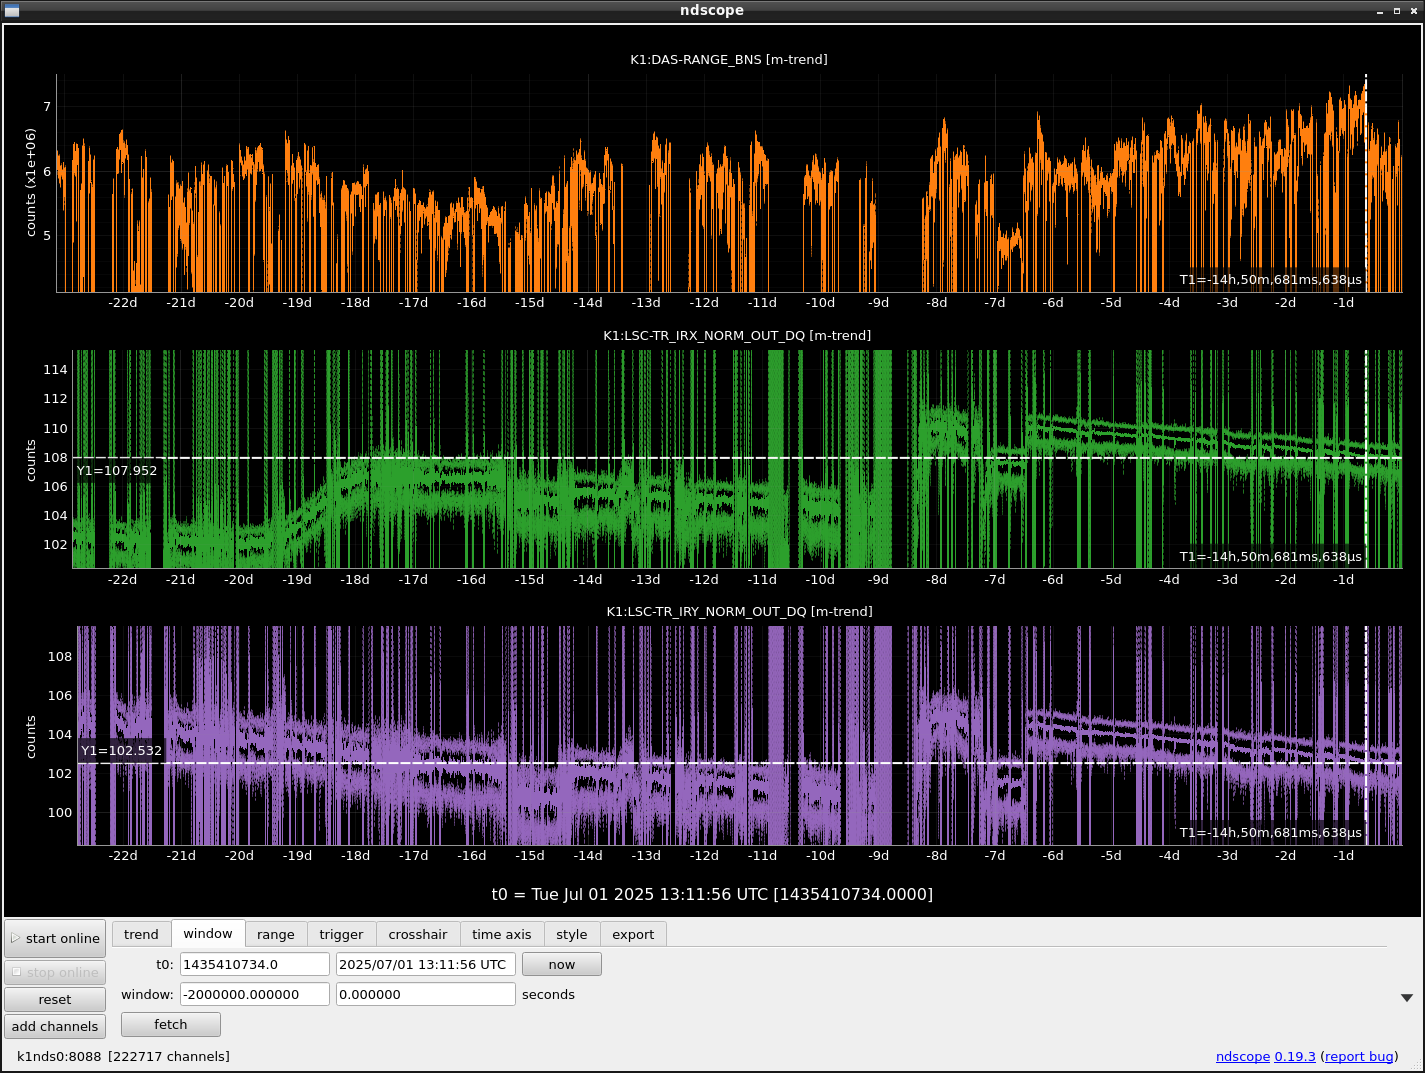Open the 0.19.3 version link
The width and height of the screenshot is (1425, 1073).
pyautogui.click(x=1295, y=1056)
